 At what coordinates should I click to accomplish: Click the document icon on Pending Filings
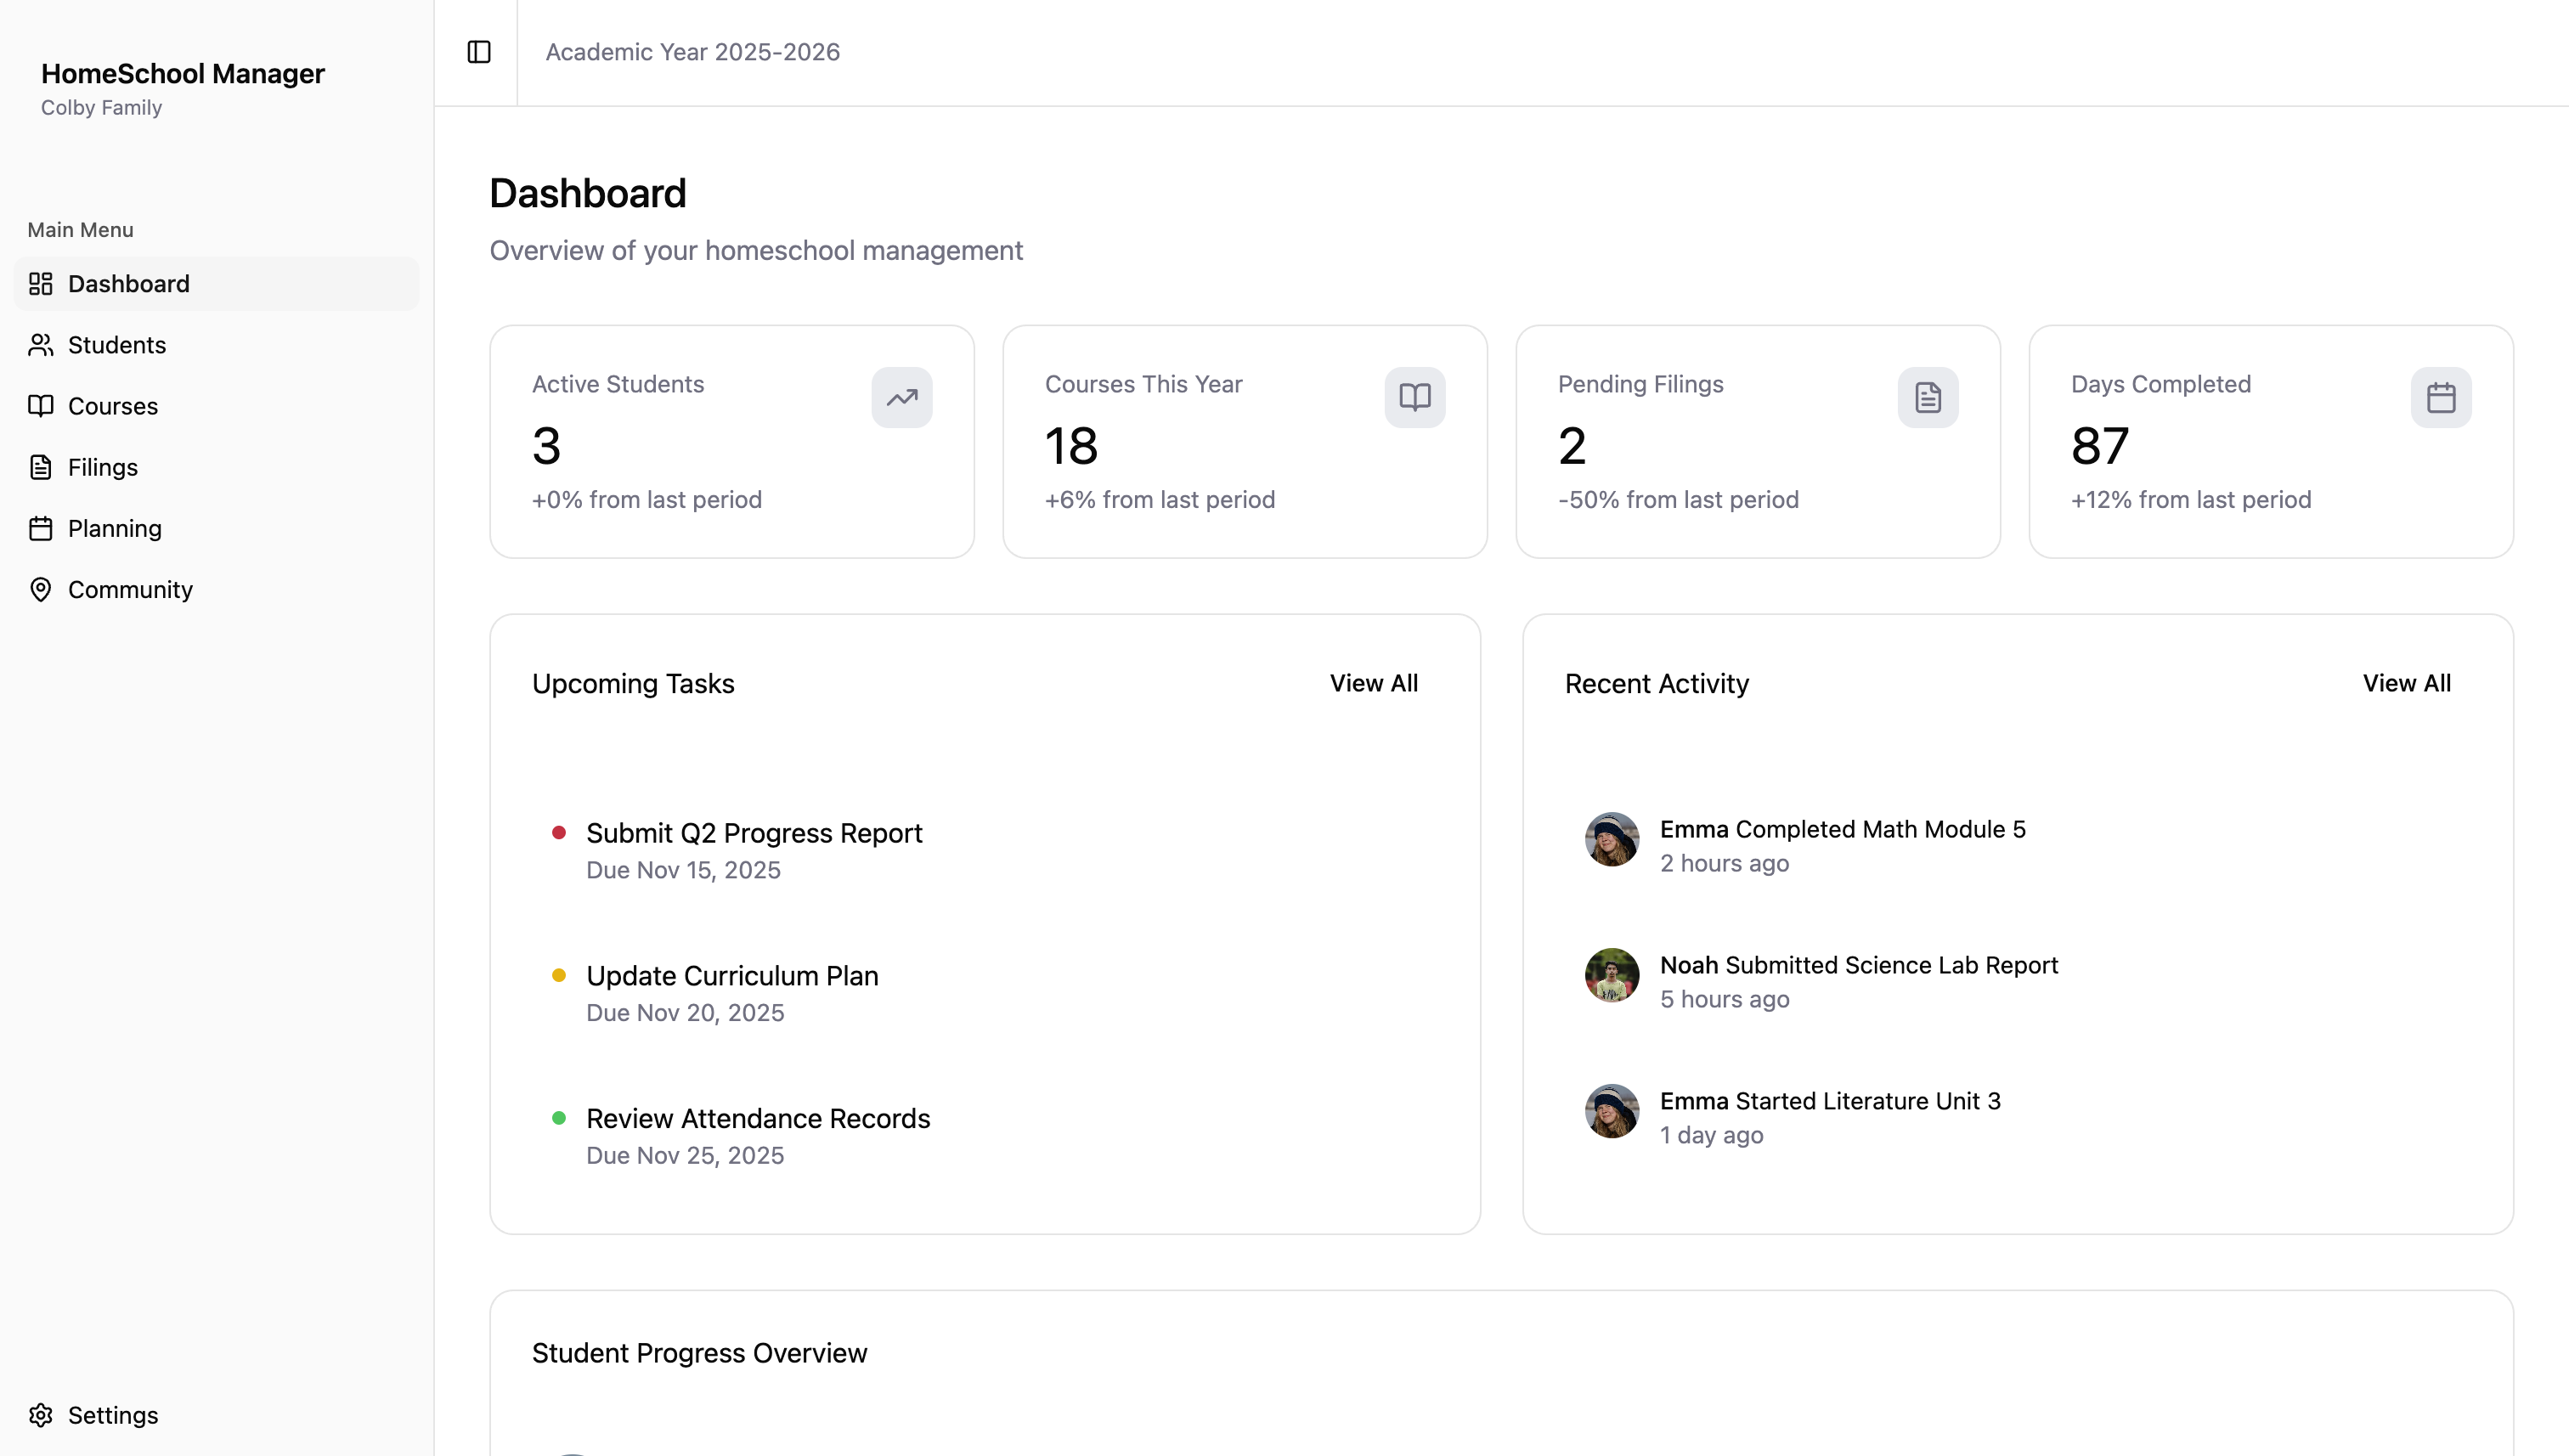[x=1927, y=397]
